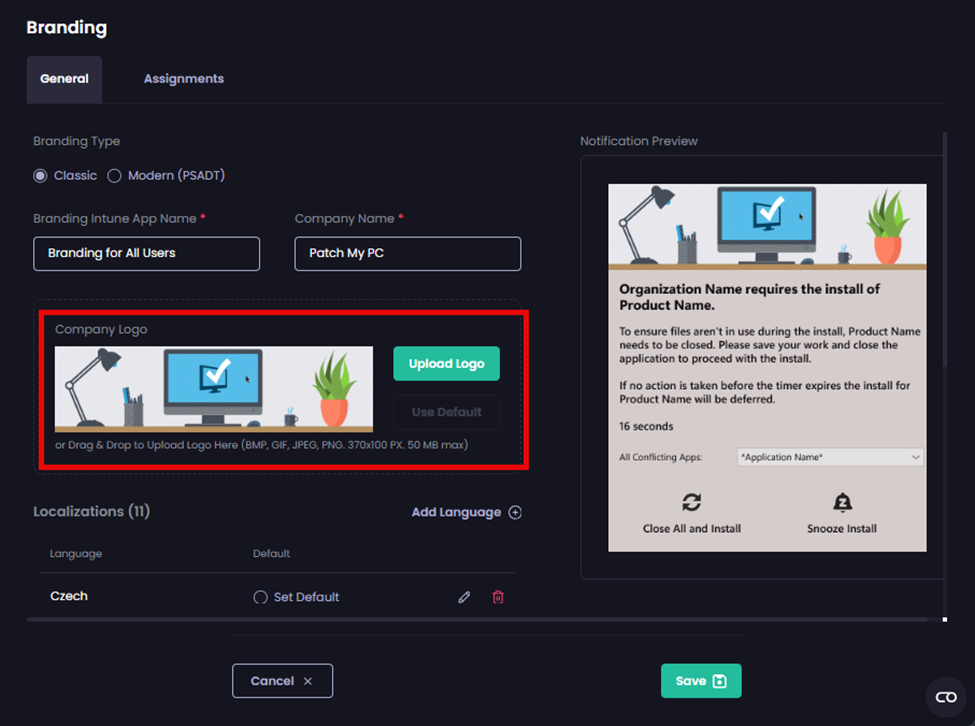Set Czech as the default language
The height and width of the screenshot is (726, 975).
(261, 597)
